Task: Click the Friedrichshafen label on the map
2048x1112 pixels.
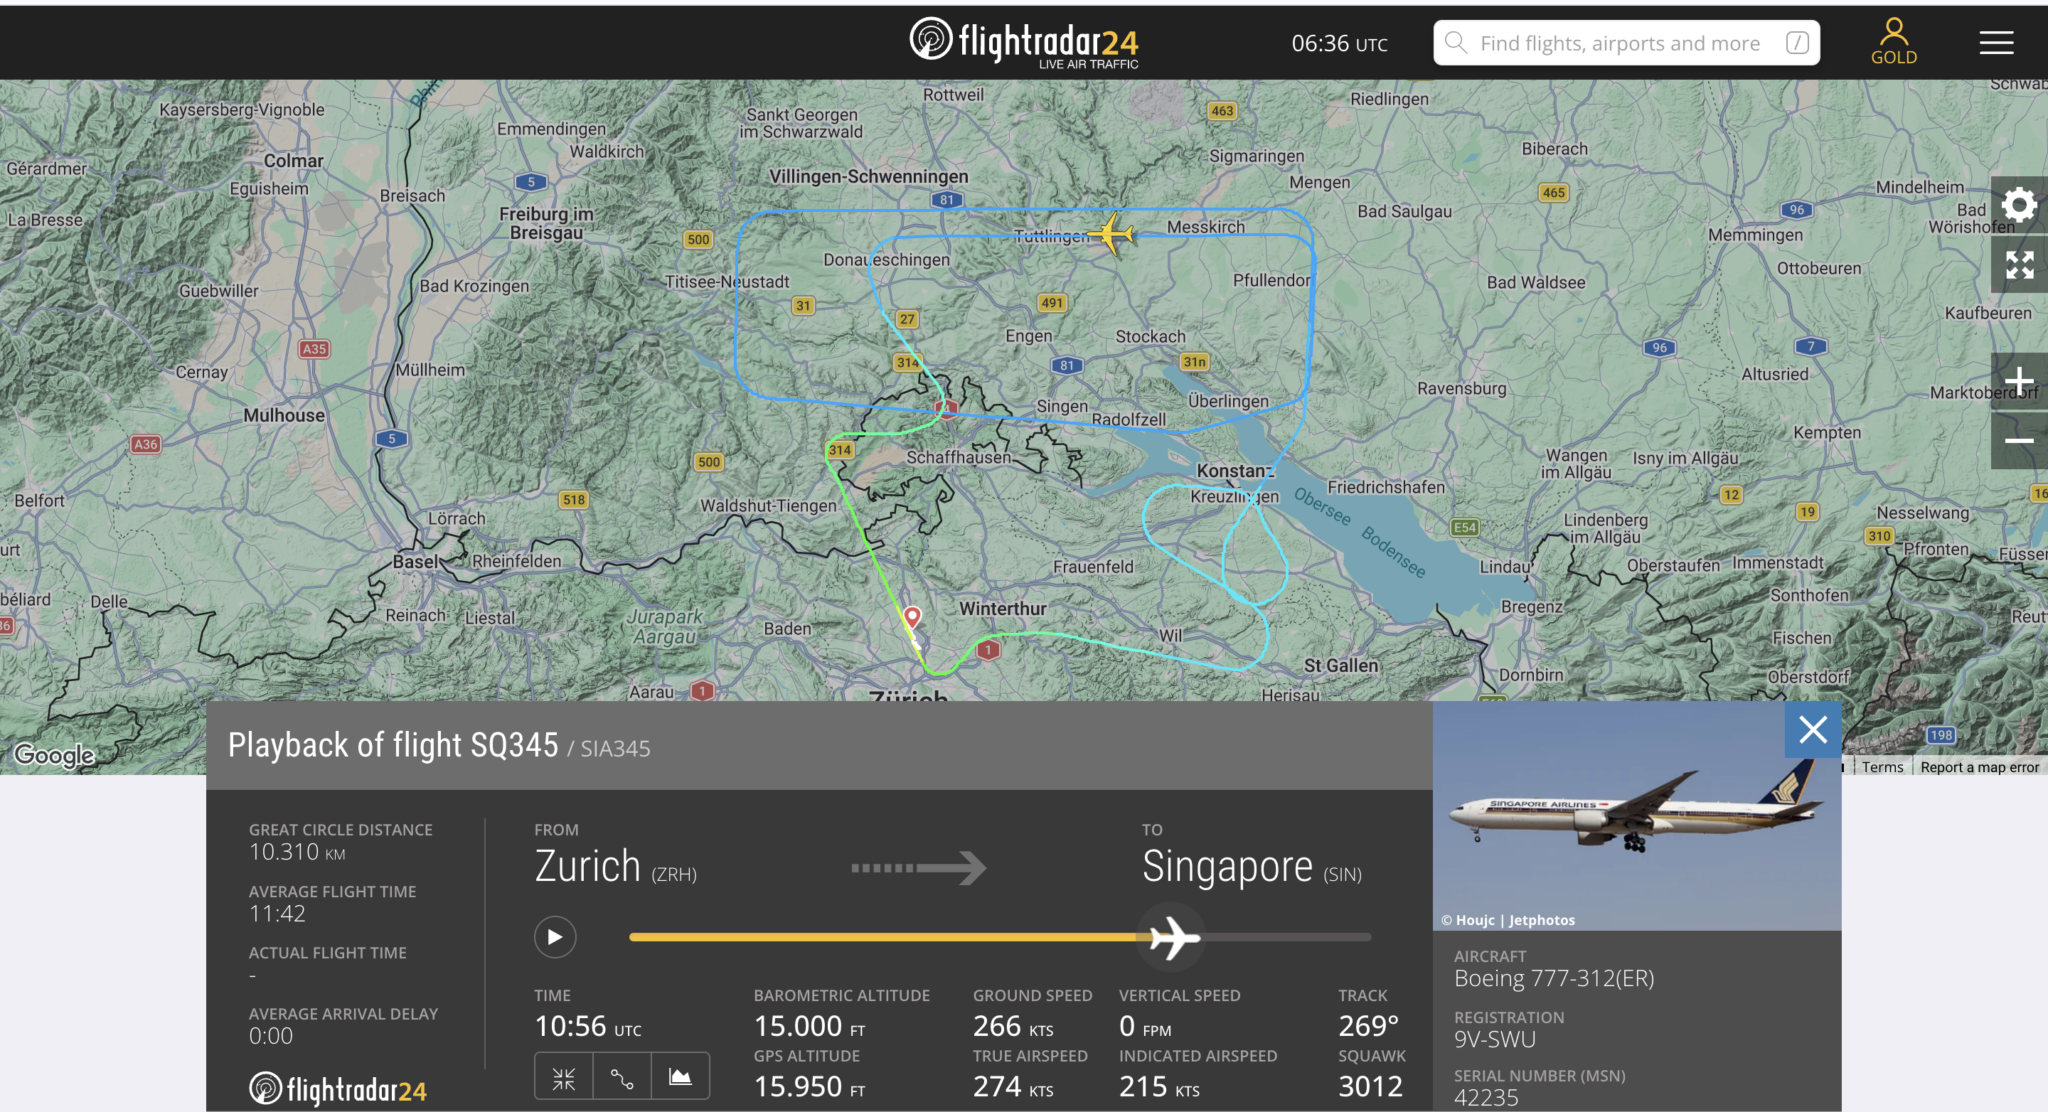Action: (x=1386, y=487)
